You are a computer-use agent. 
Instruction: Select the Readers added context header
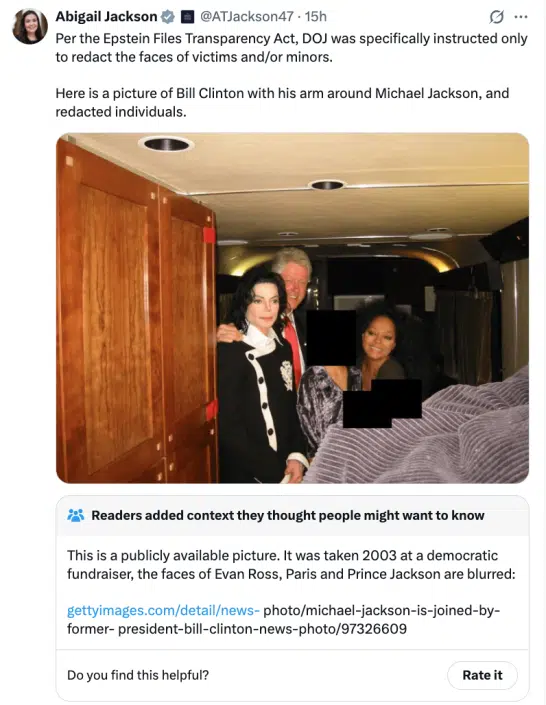288,515
